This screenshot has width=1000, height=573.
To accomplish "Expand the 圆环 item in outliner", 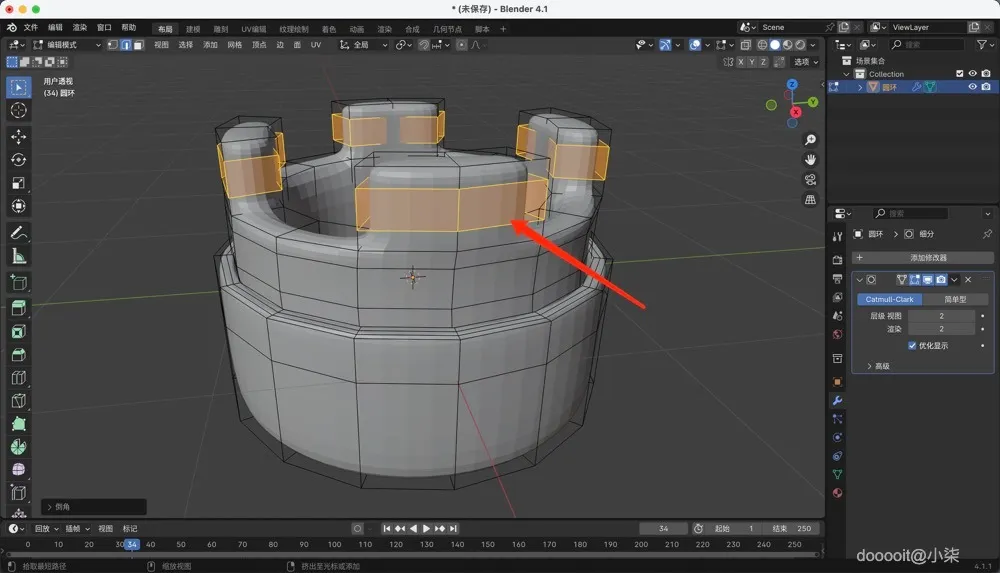I will 860,87.
